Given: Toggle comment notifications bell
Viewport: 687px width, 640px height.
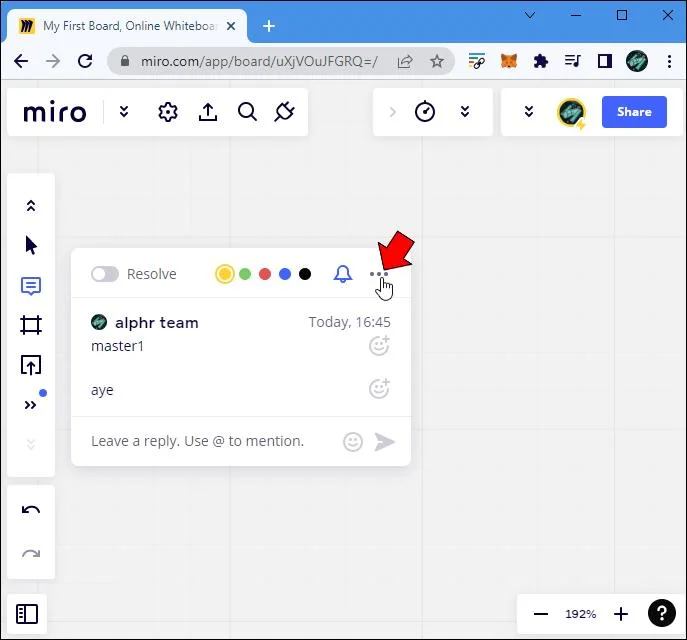Looking at the screenshot, I should point(343,274).
